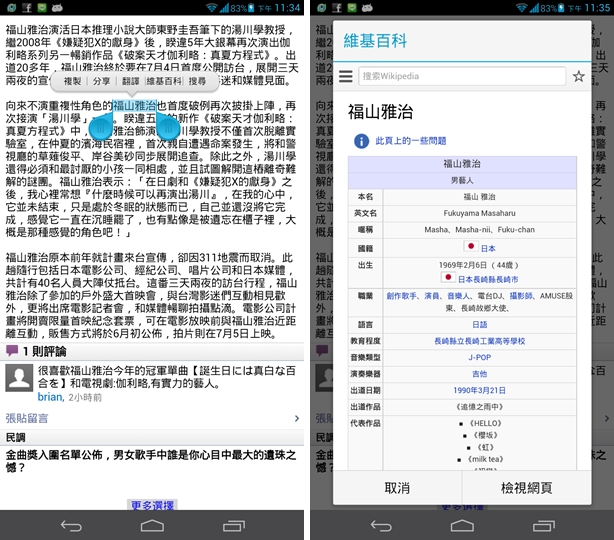The height and width of the screenshot is (540, 614).
Task: Tap the Japan flag icon in 國籍 row
Action: [x=471, y=246]
